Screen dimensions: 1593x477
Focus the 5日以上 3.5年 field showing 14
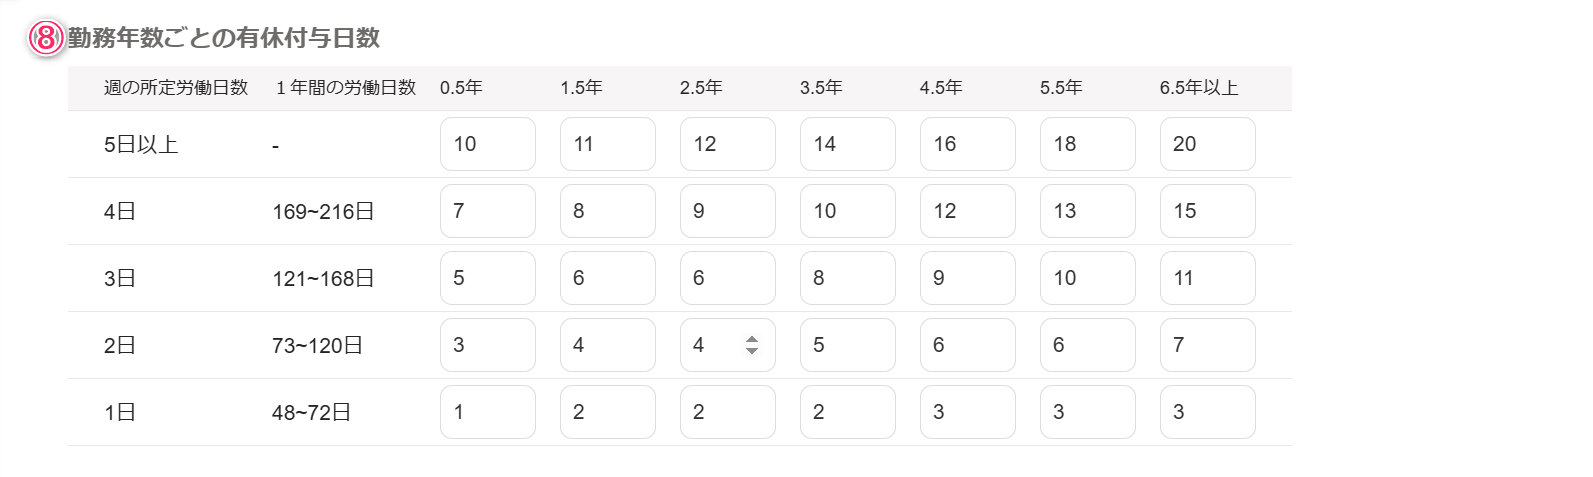(848, 144)
